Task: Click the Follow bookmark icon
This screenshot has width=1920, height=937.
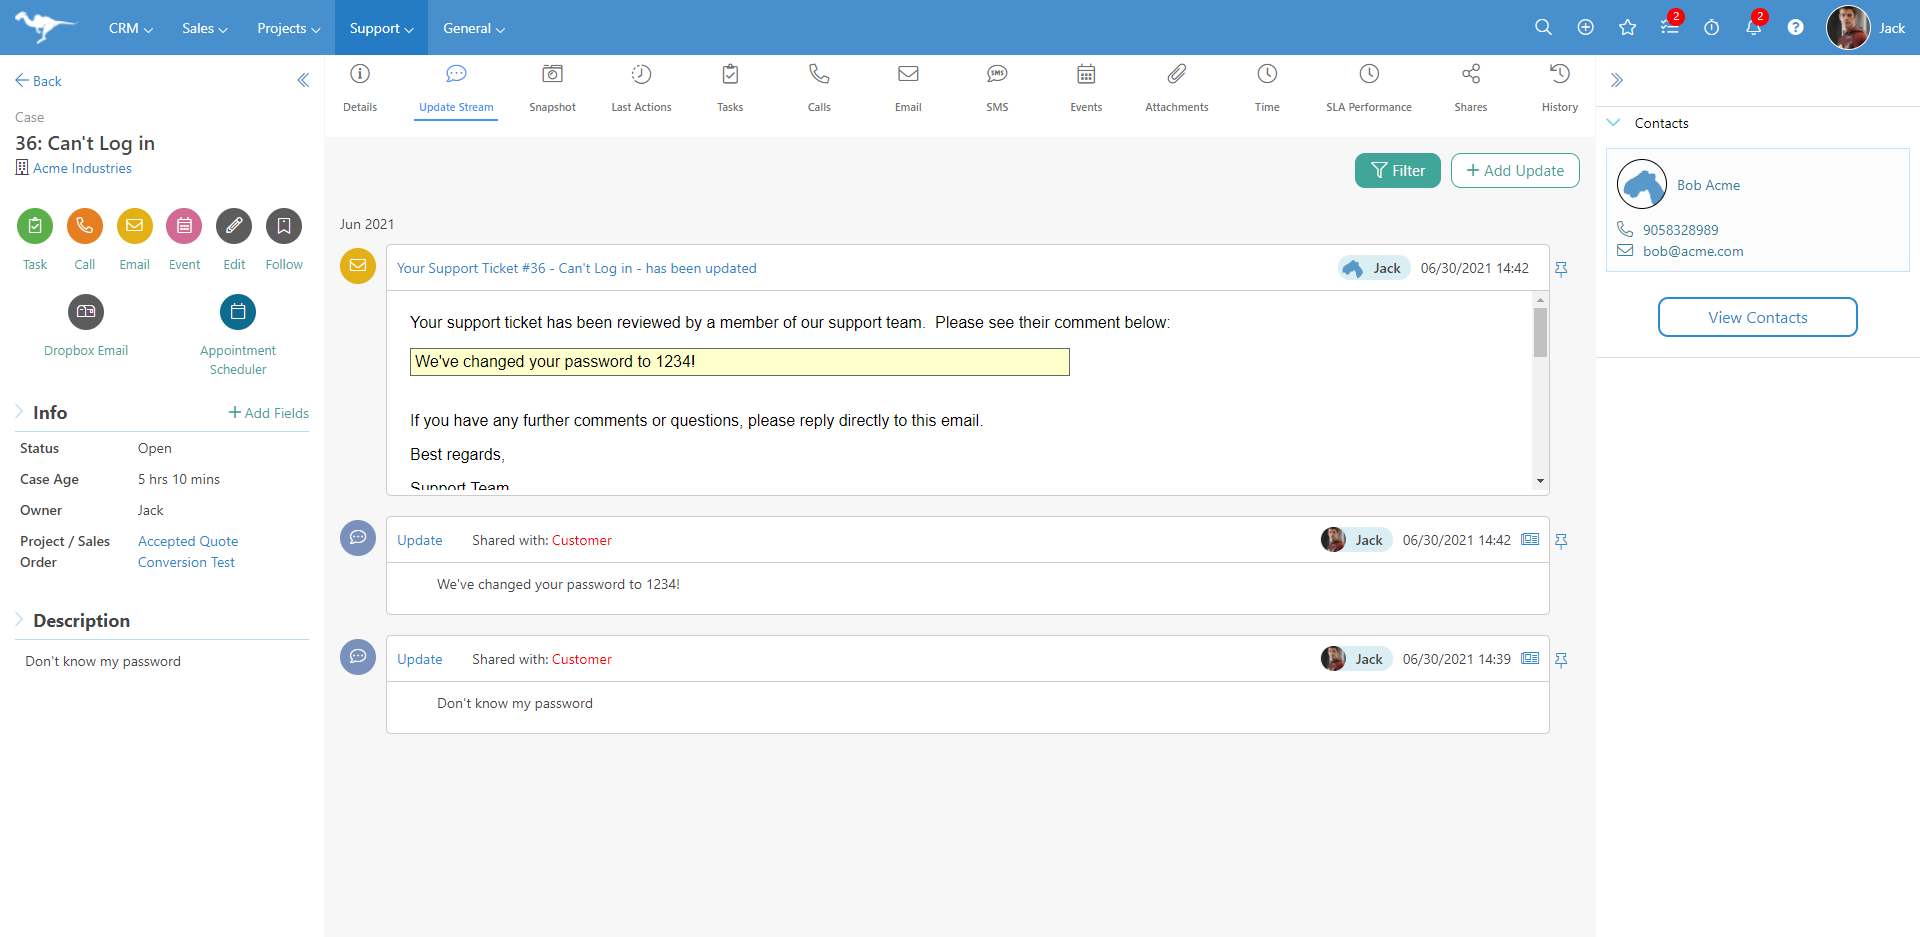Action: click(x=284, y=226)
